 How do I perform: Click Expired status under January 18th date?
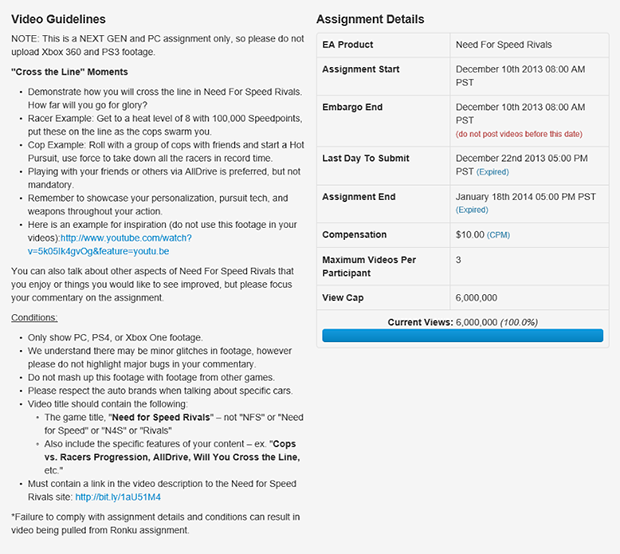pos(472,210)
